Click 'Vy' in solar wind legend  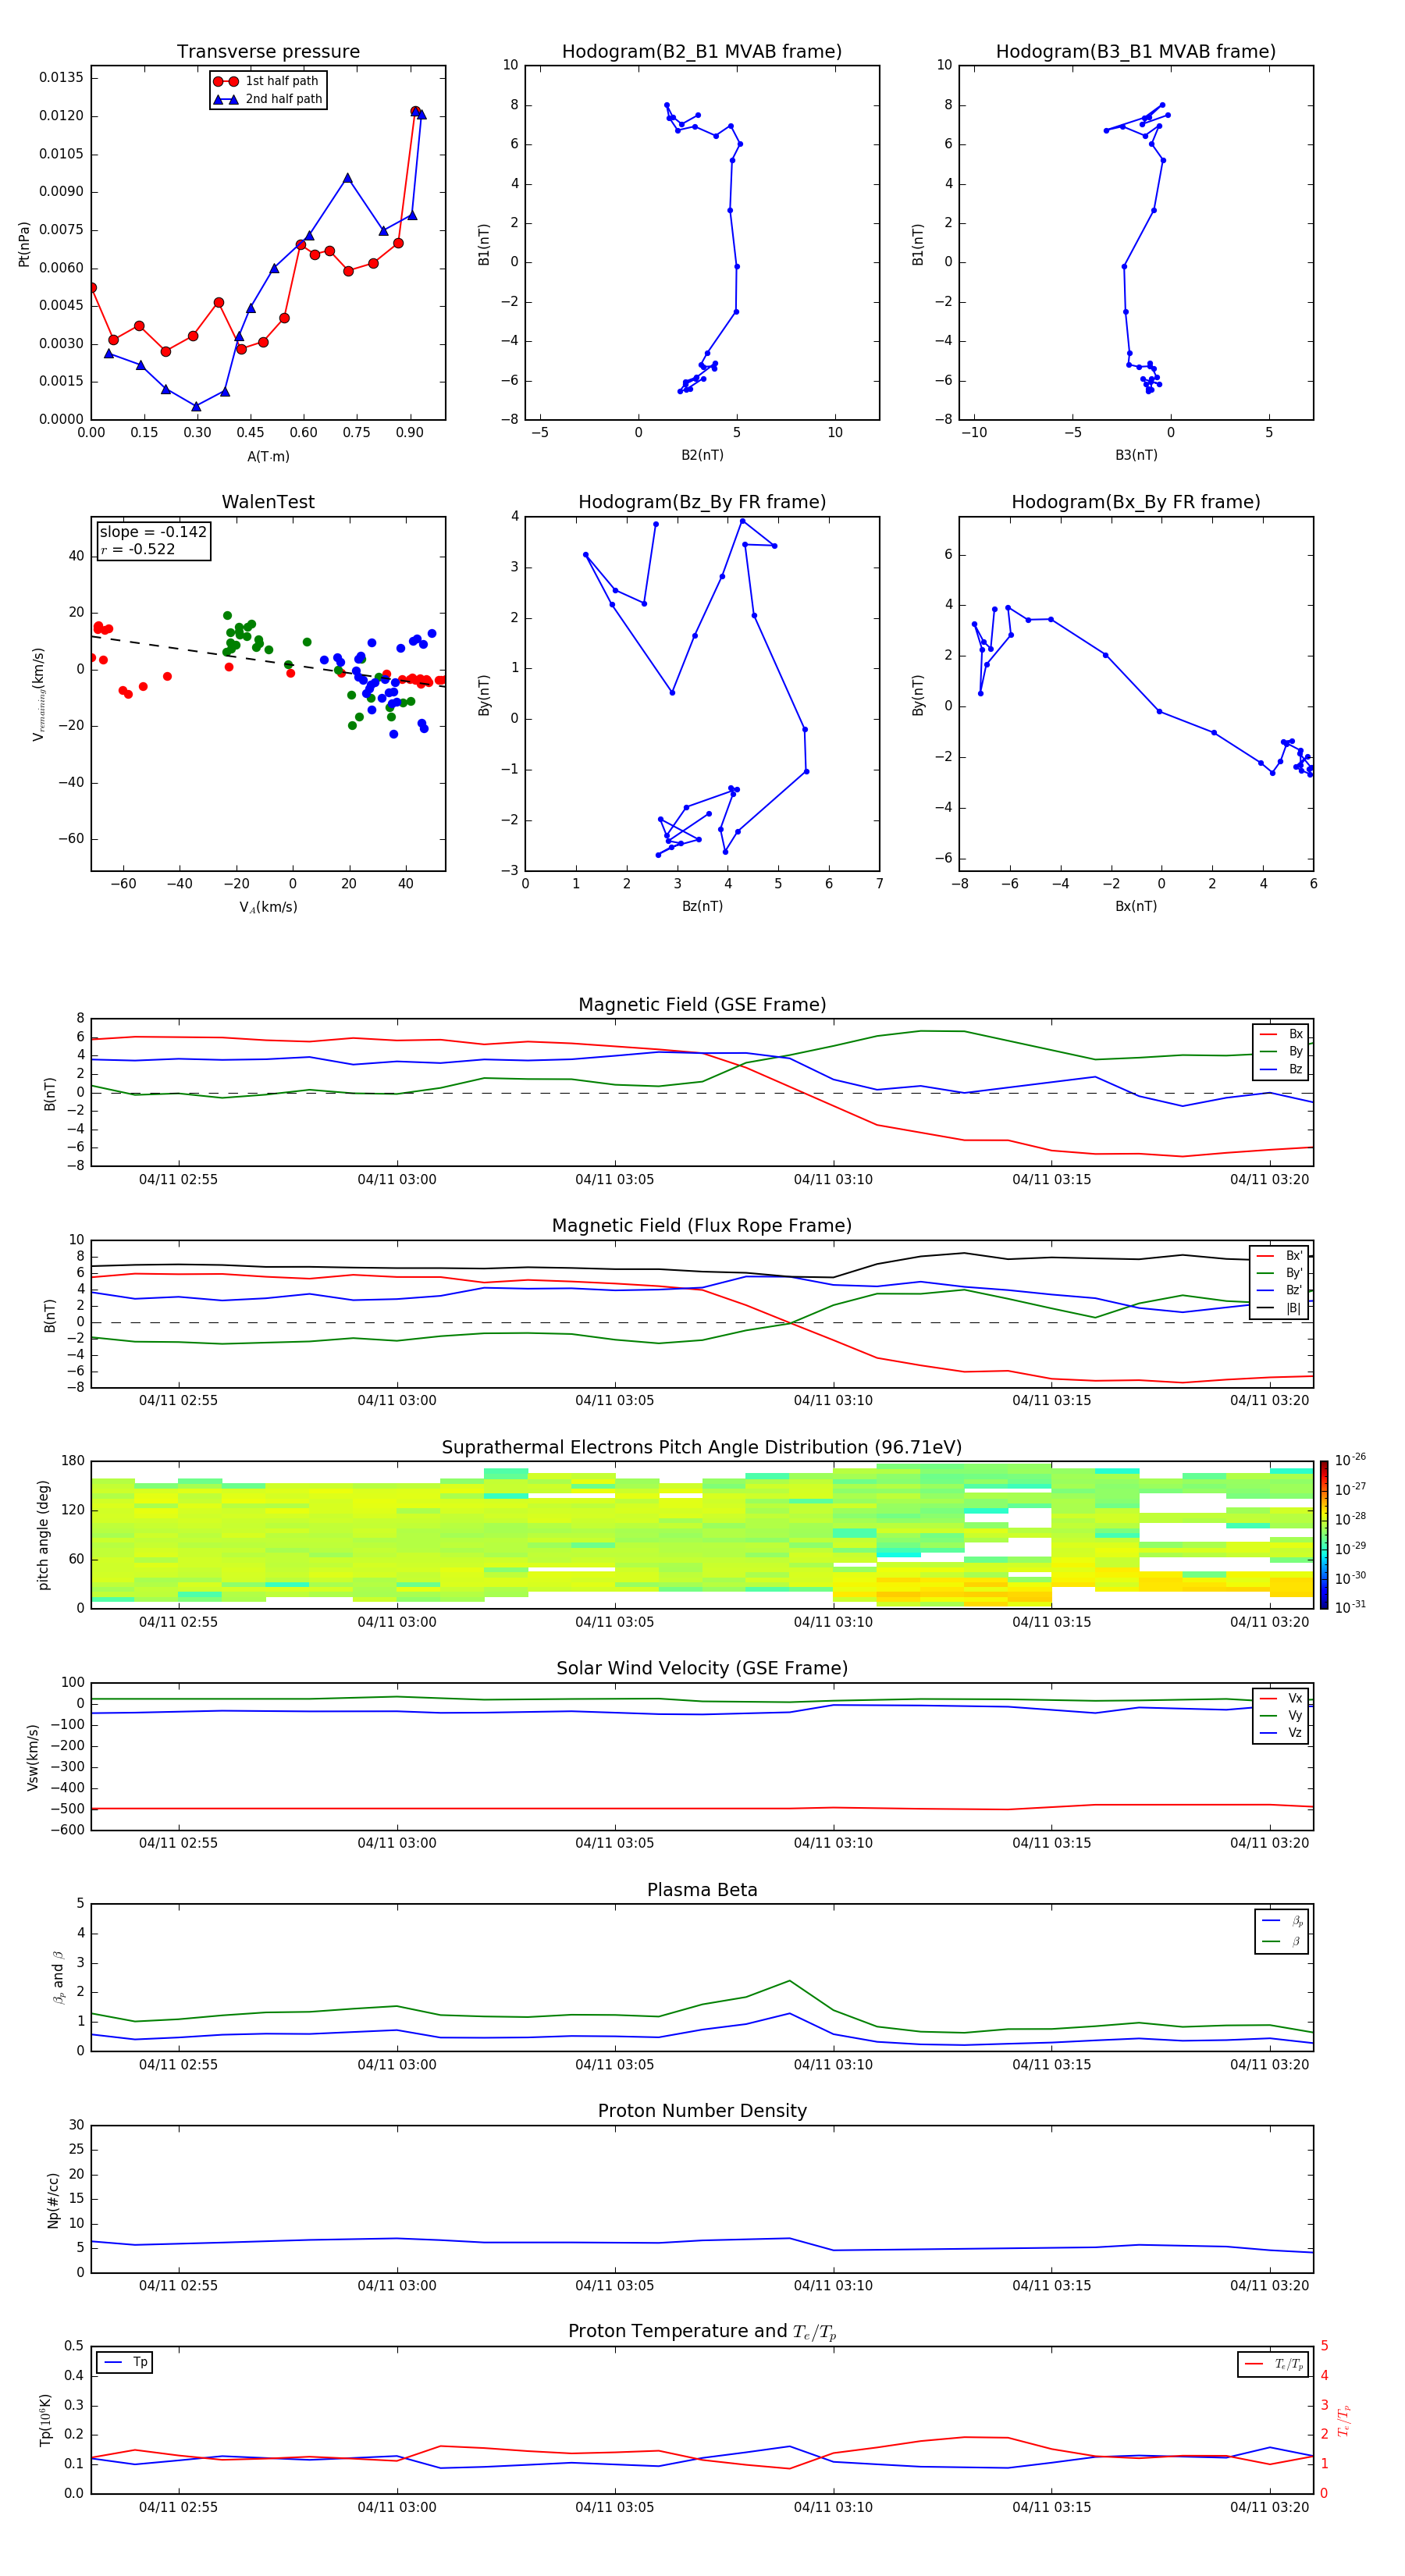(1295, 1715)
